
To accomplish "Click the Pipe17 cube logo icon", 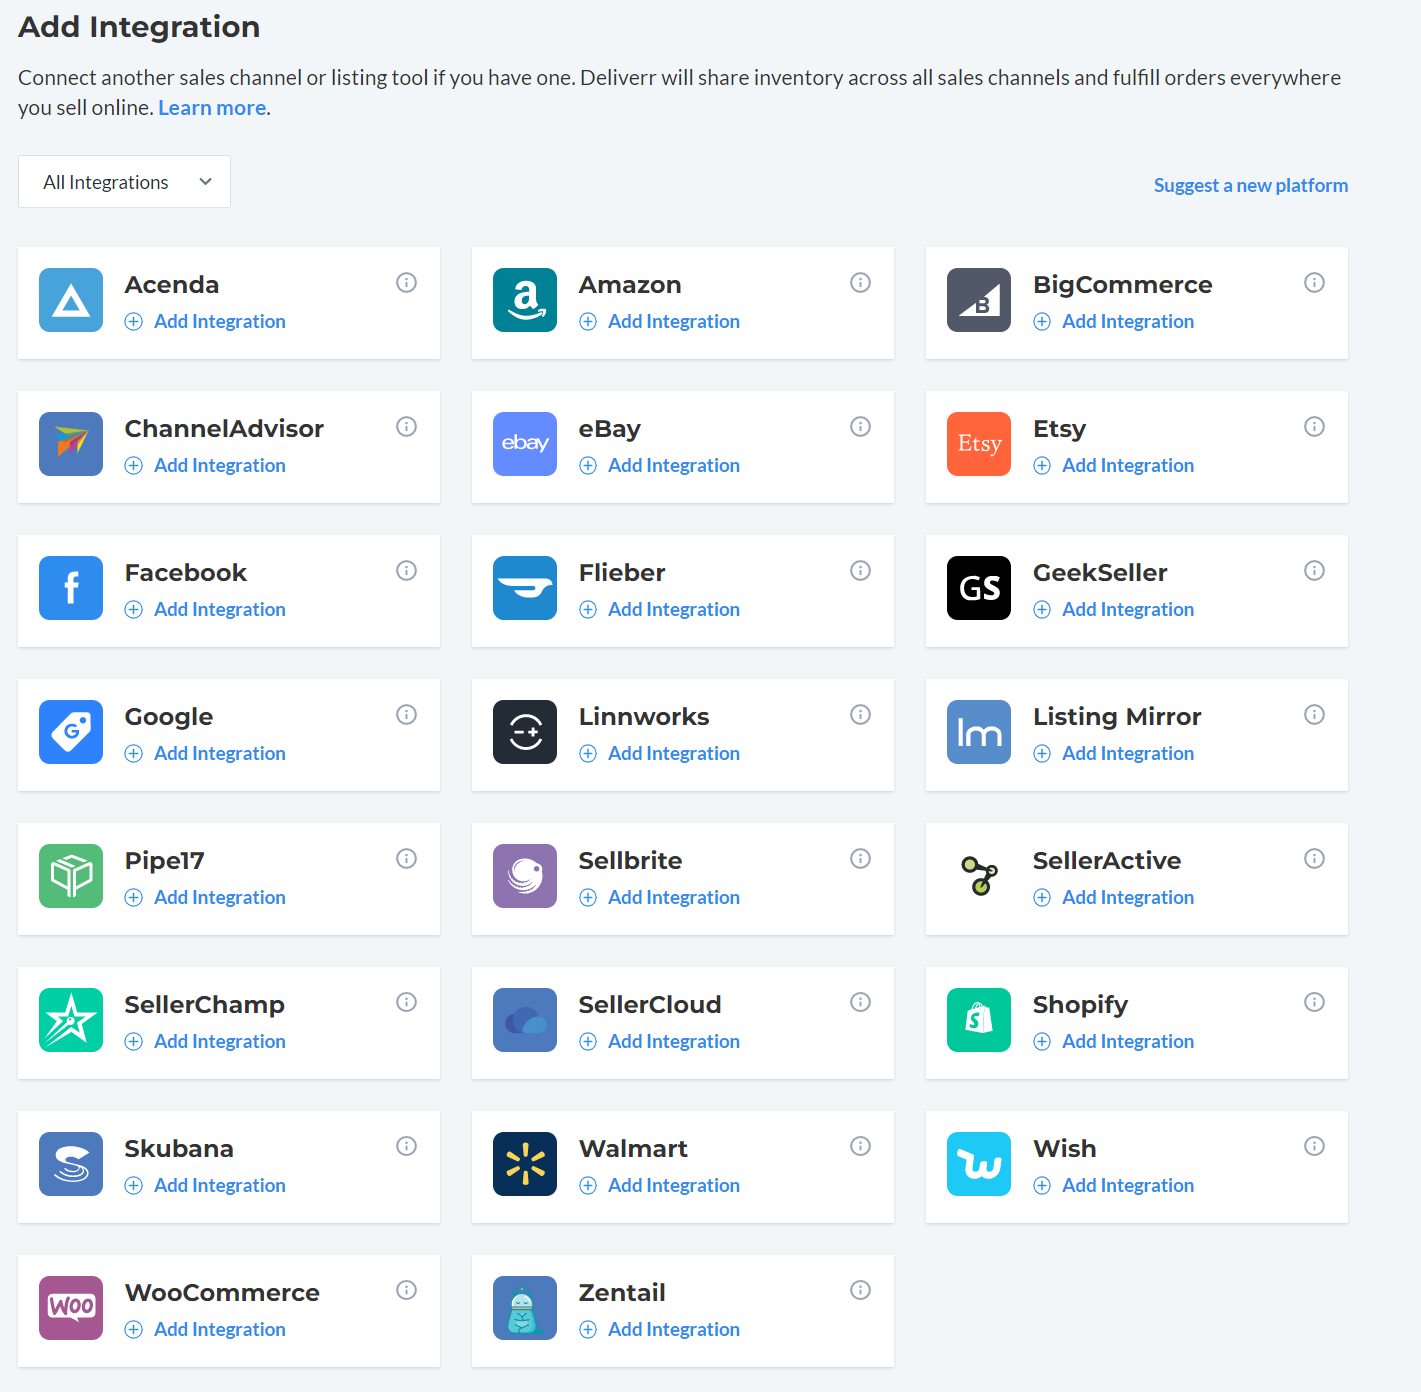I will coord(71,876).
